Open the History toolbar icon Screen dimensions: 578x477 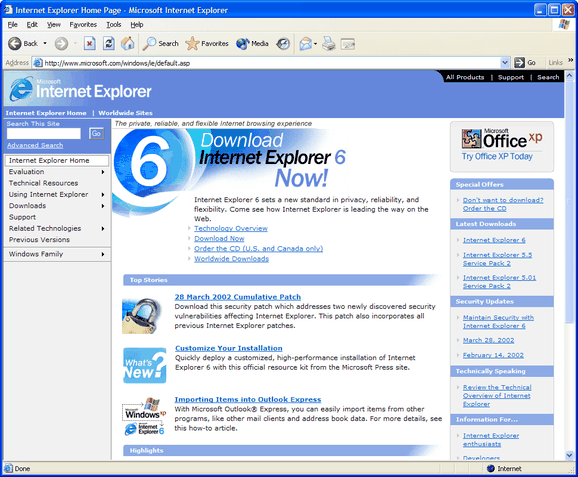[x=283, y=44]
